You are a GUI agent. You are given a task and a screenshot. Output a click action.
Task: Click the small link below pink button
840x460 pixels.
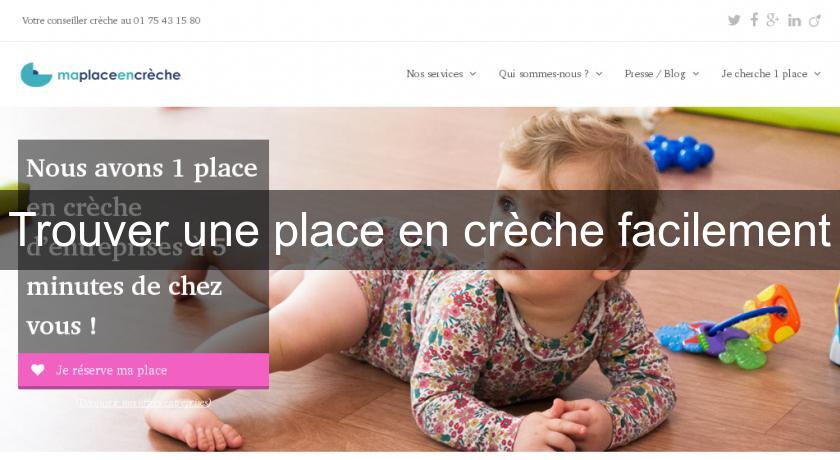tap(144, 402)
